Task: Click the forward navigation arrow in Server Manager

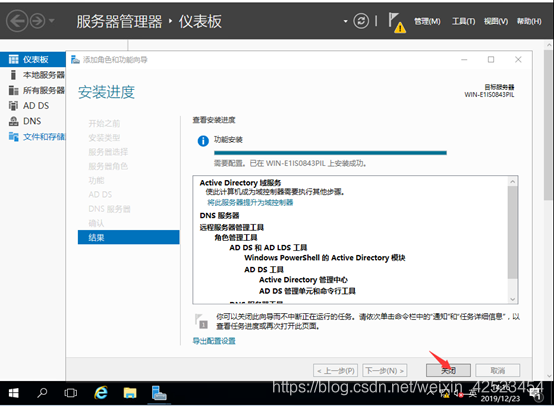Action: click(x=37, y=21)
